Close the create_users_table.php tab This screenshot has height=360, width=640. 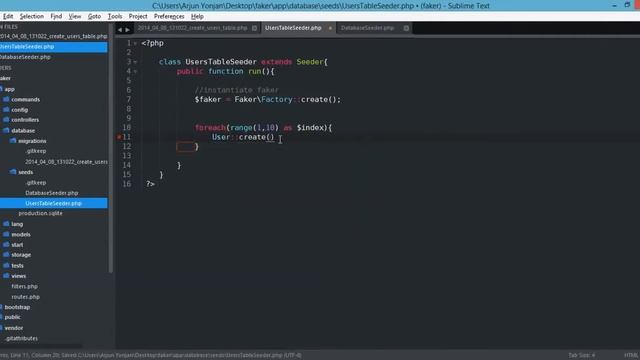tap(254, 28)
